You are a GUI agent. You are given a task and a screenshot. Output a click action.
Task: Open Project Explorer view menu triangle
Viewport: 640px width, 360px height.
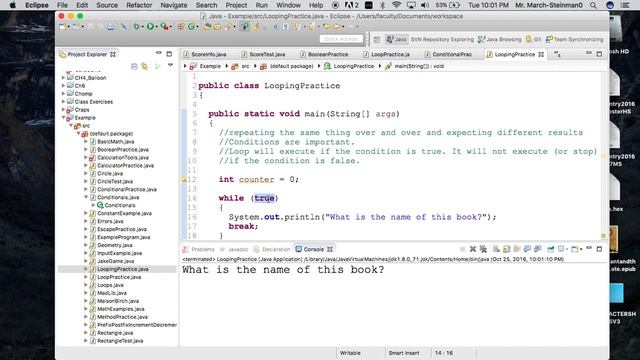[170, 65]
